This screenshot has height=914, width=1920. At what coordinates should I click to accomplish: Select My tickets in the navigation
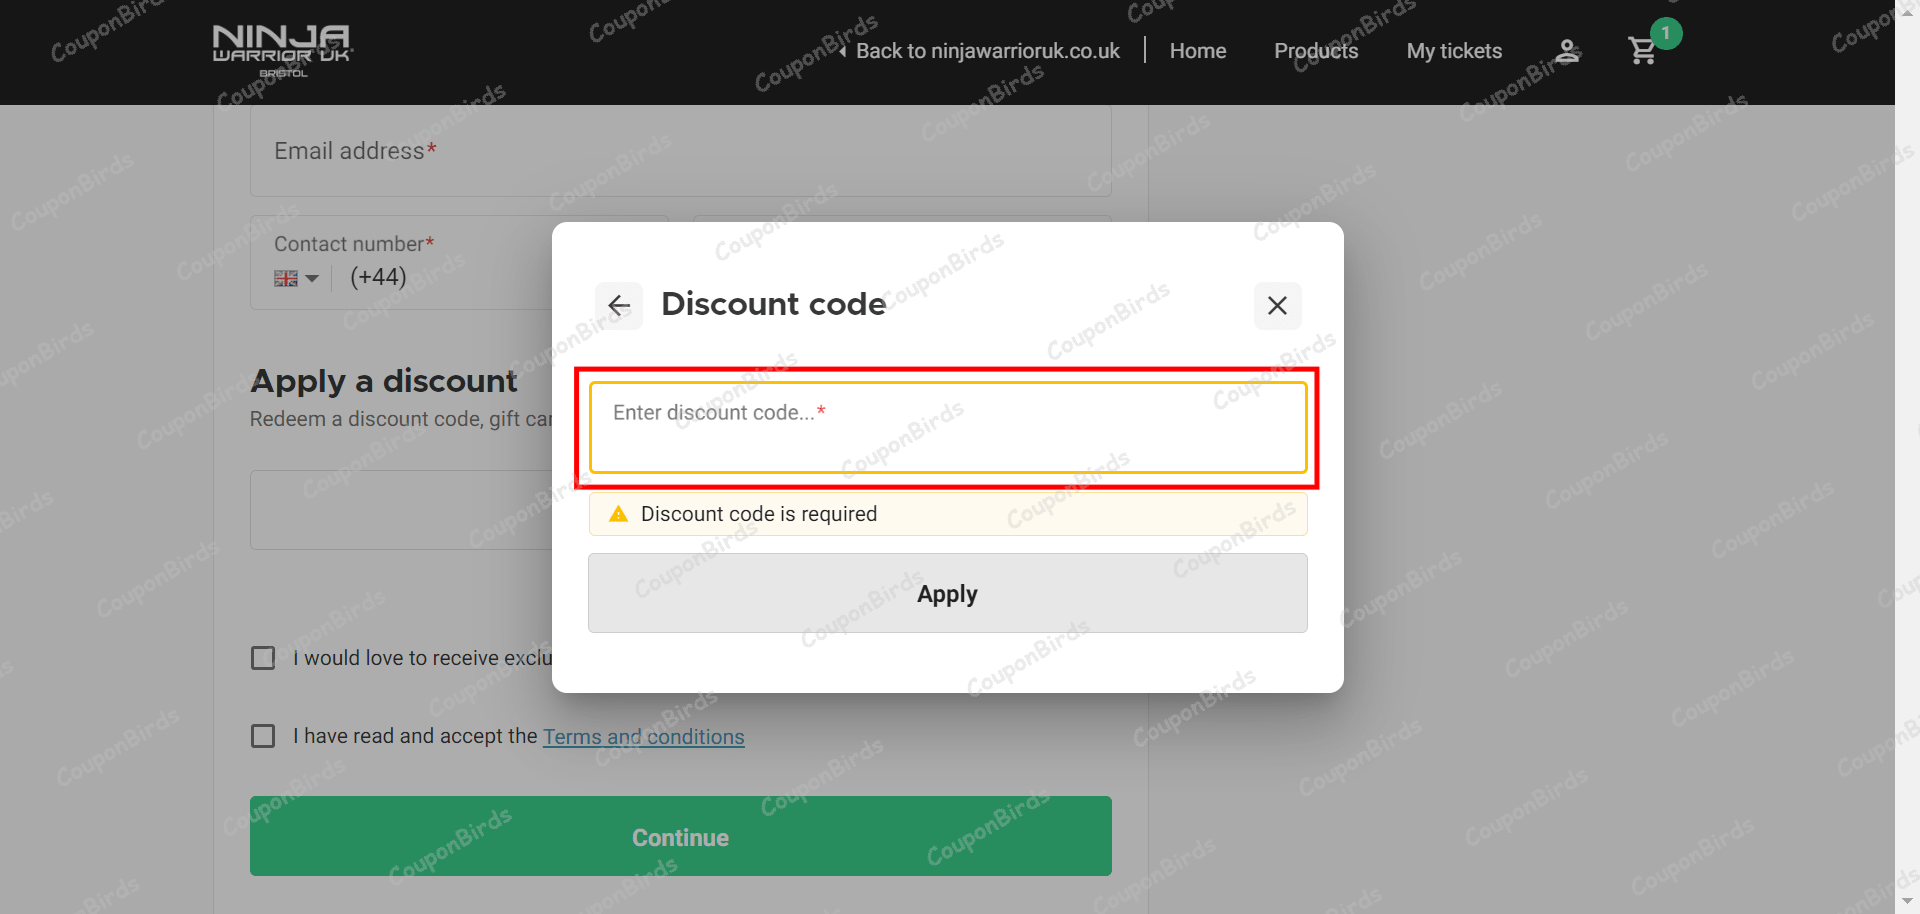pos(1454,51)
